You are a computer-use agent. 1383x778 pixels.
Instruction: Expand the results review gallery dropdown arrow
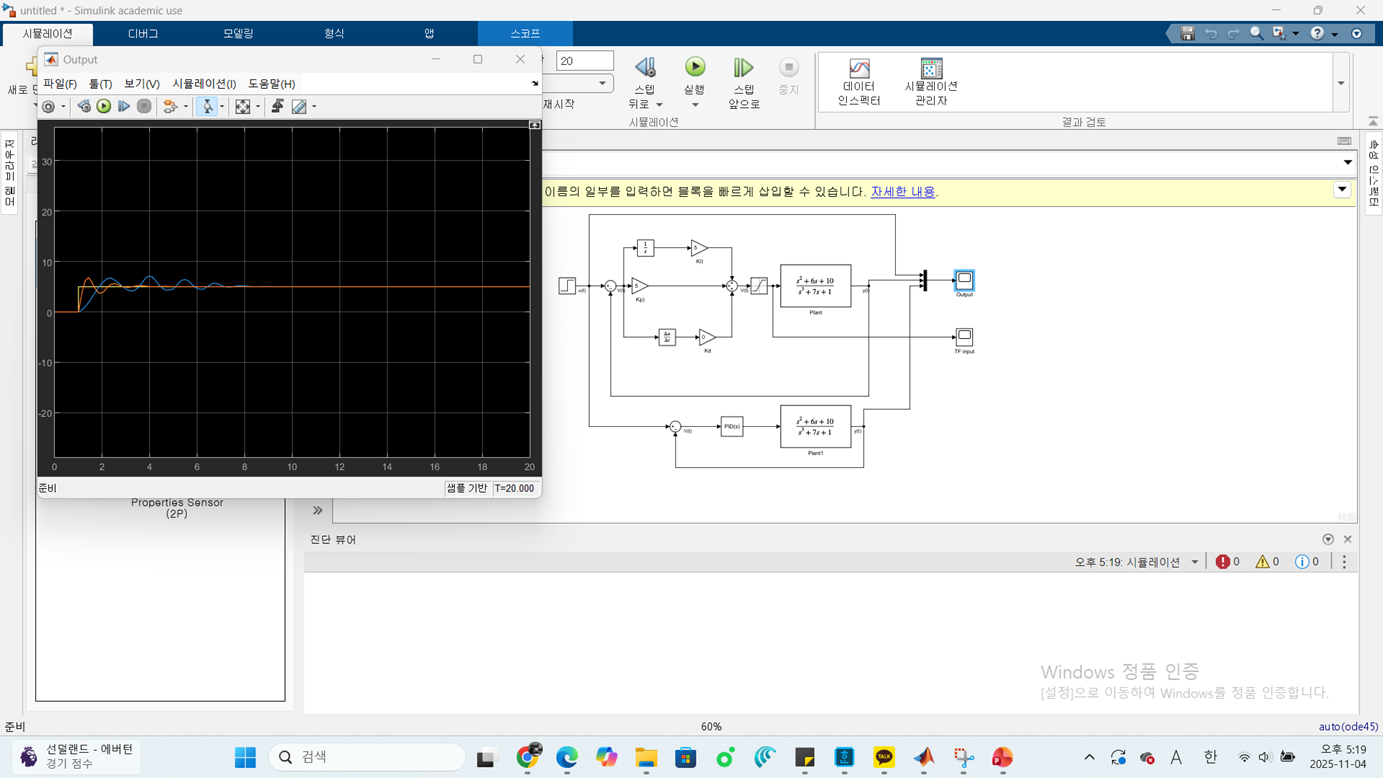pyautogui.click(x=1341, y=83)
